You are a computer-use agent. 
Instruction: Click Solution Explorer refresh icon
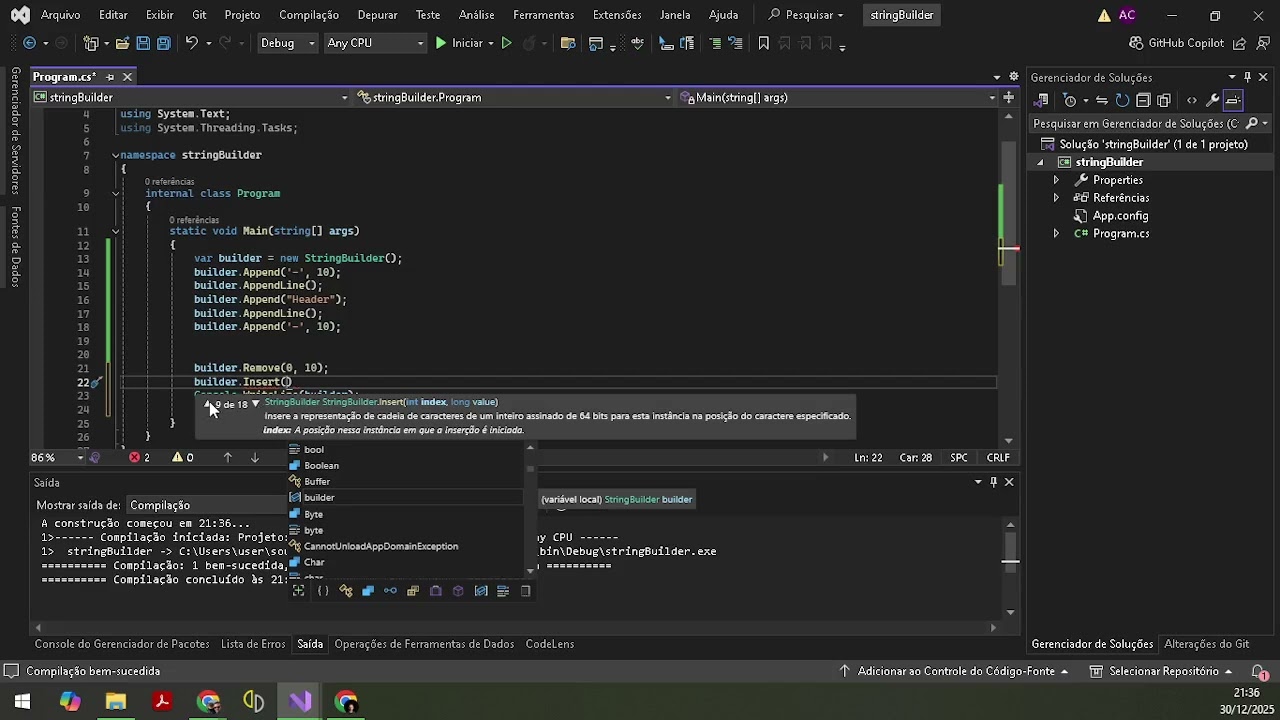coord(1122,100)
